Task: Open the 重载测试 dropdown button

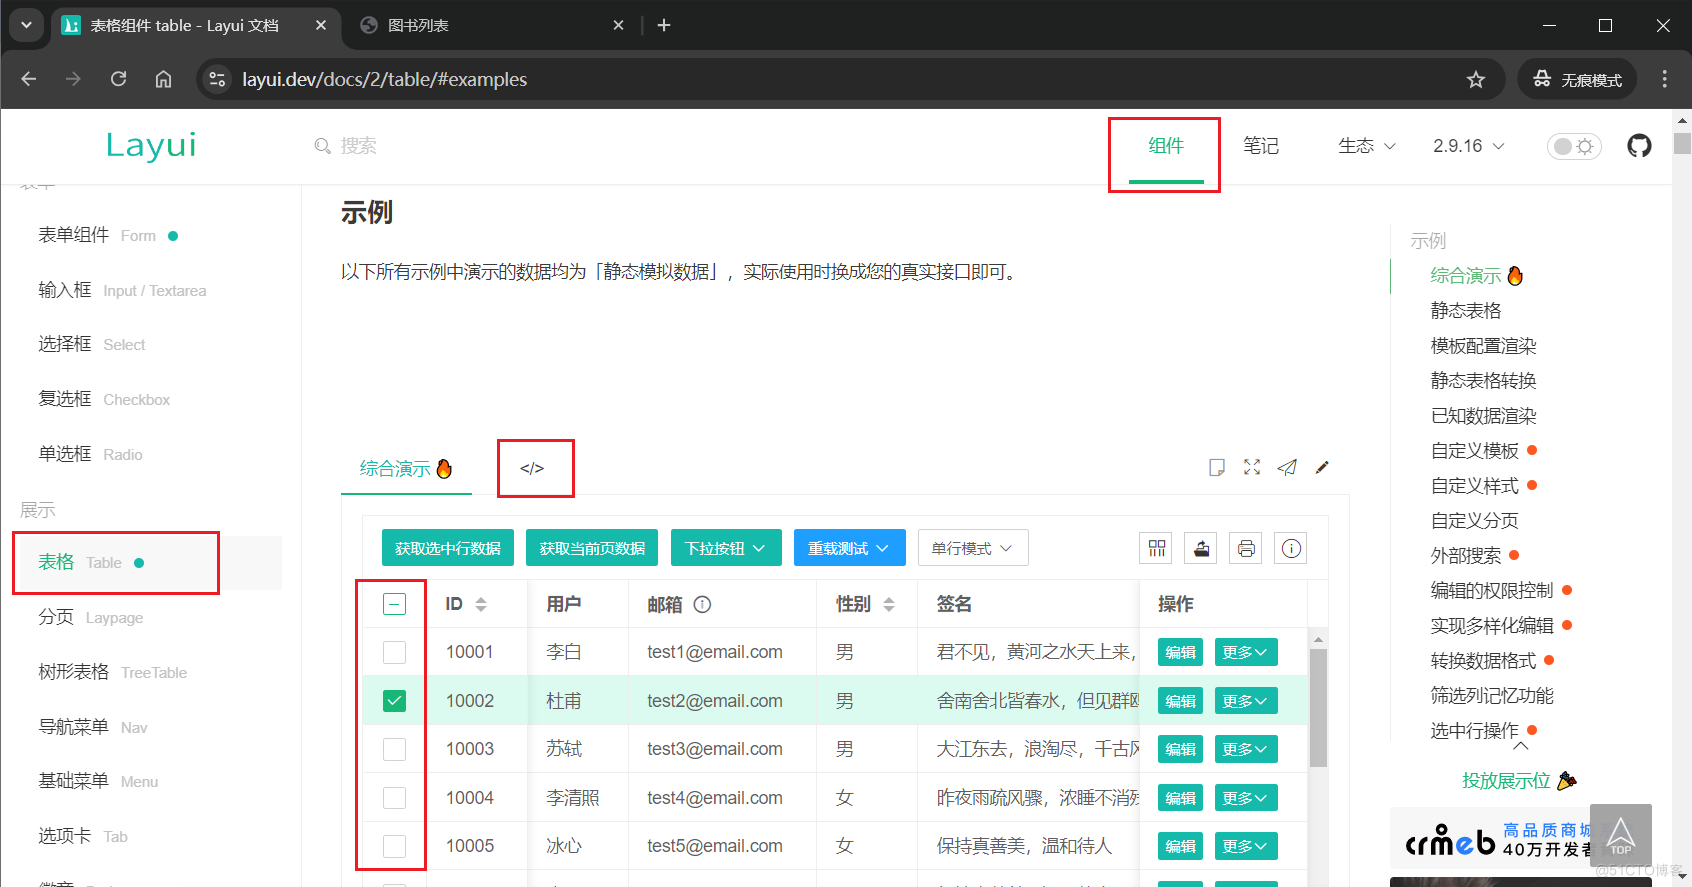Action: click(x=850, y=548)
